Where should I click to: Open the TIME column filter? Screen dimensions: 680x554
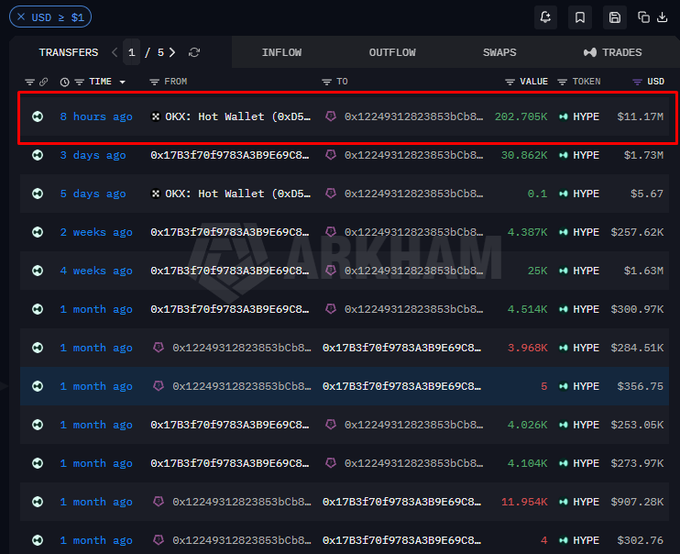[79, 82]
